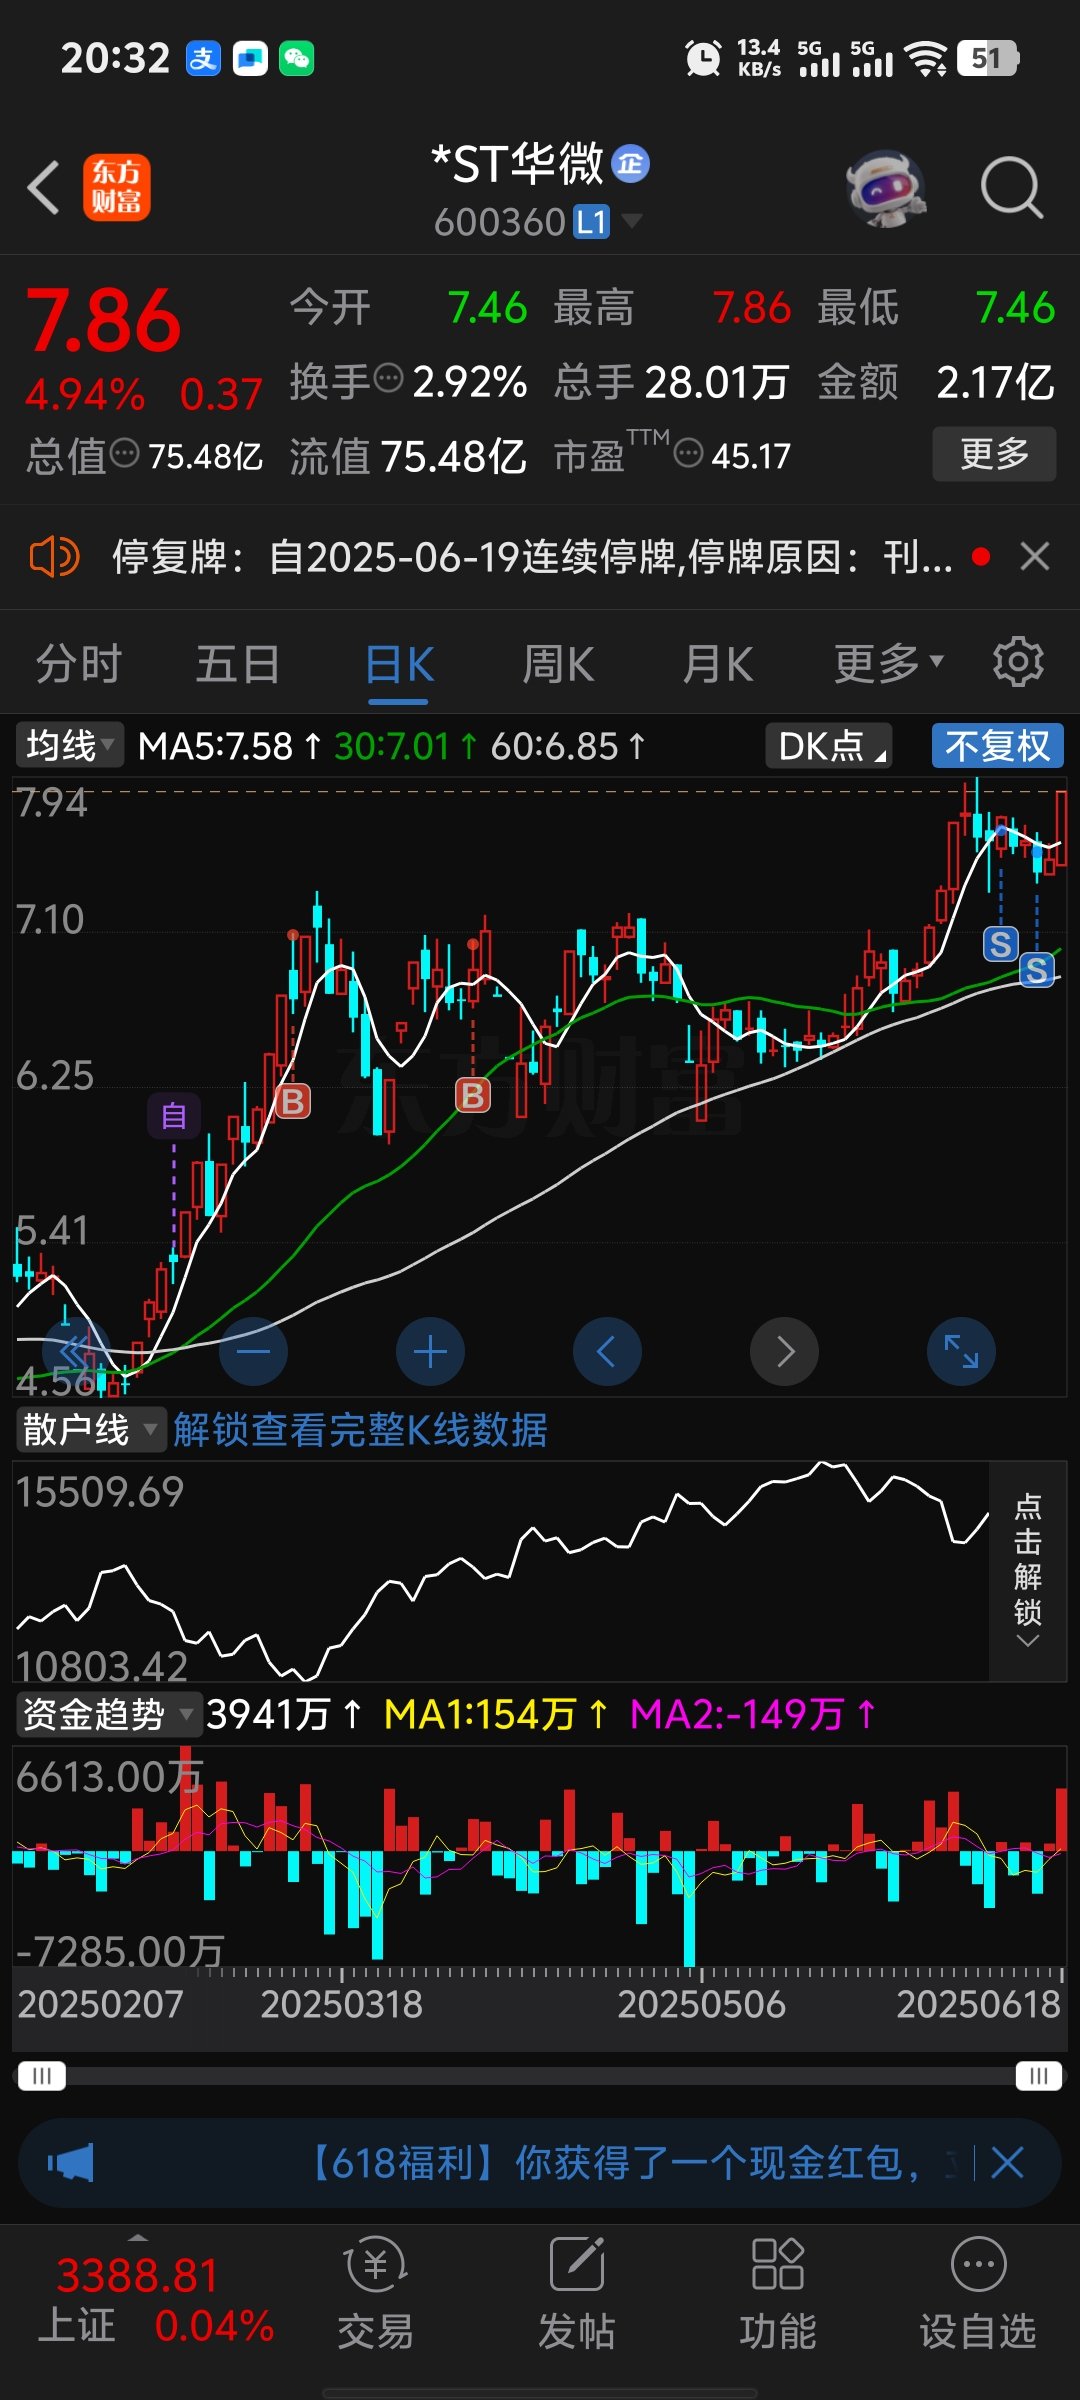Toggle the DK点 indicator
The image size is (1080, 2400).
829,746
